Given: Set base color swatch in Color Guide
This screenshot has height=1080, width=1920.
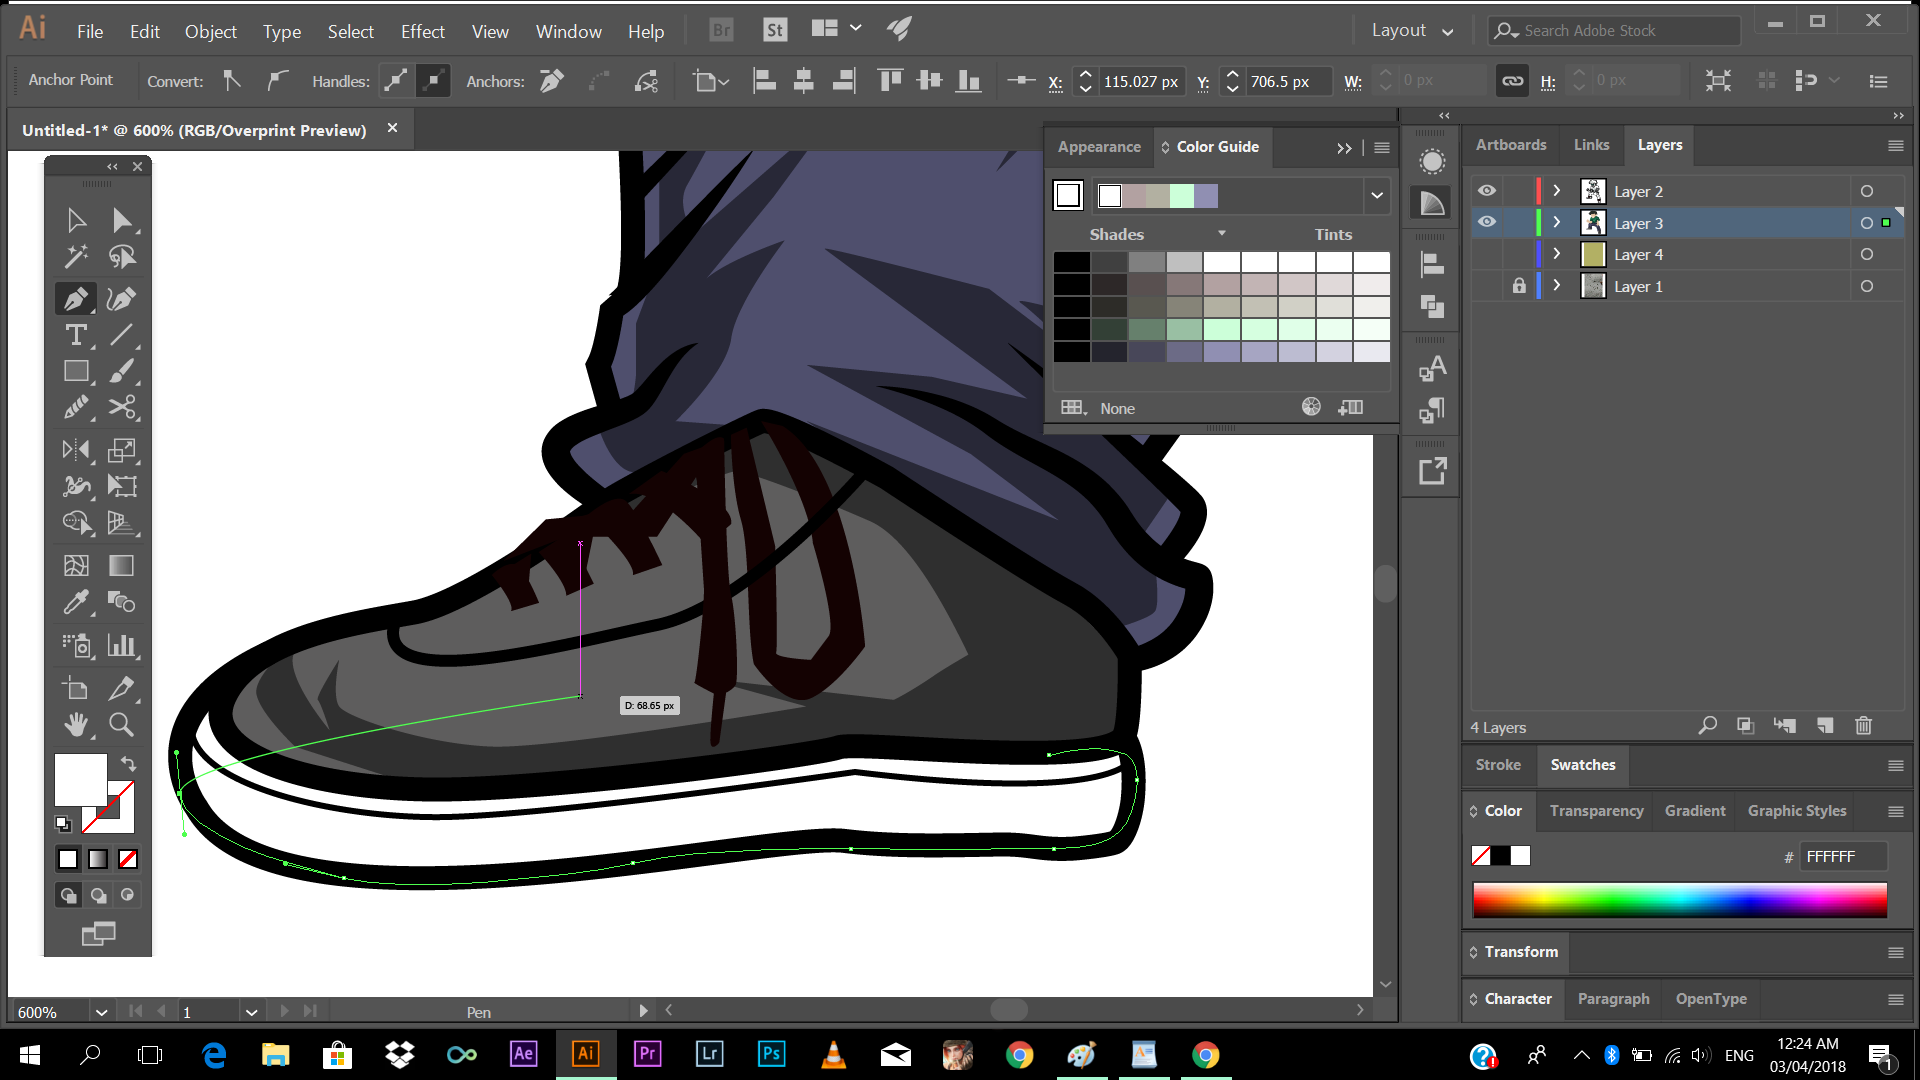Looking at the screenshot, I should pos(1068,195).
